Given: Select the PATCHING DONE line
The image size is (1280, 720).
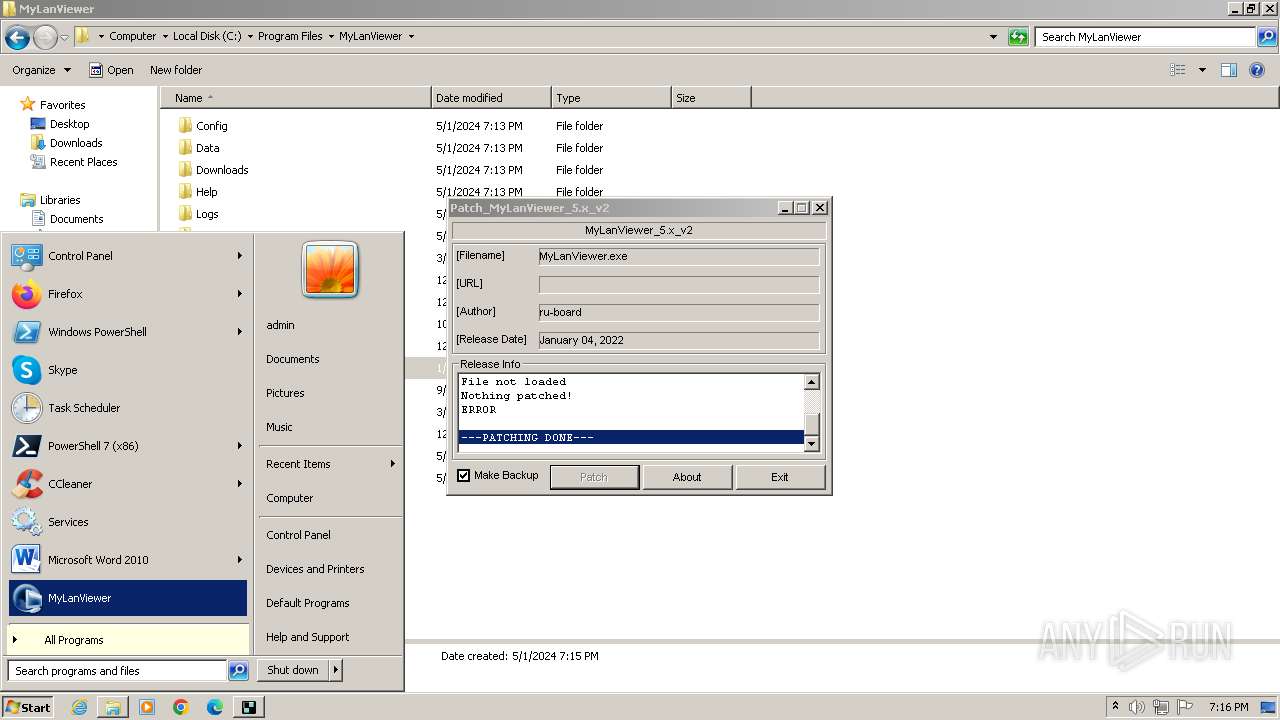Looking at the screenshot, I should click(x=631, y=437).
